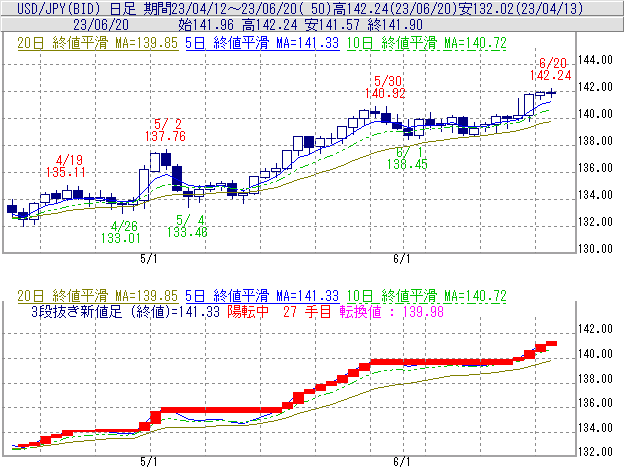
Task: Click the opening price 始141.96
Action: [206, 25]
